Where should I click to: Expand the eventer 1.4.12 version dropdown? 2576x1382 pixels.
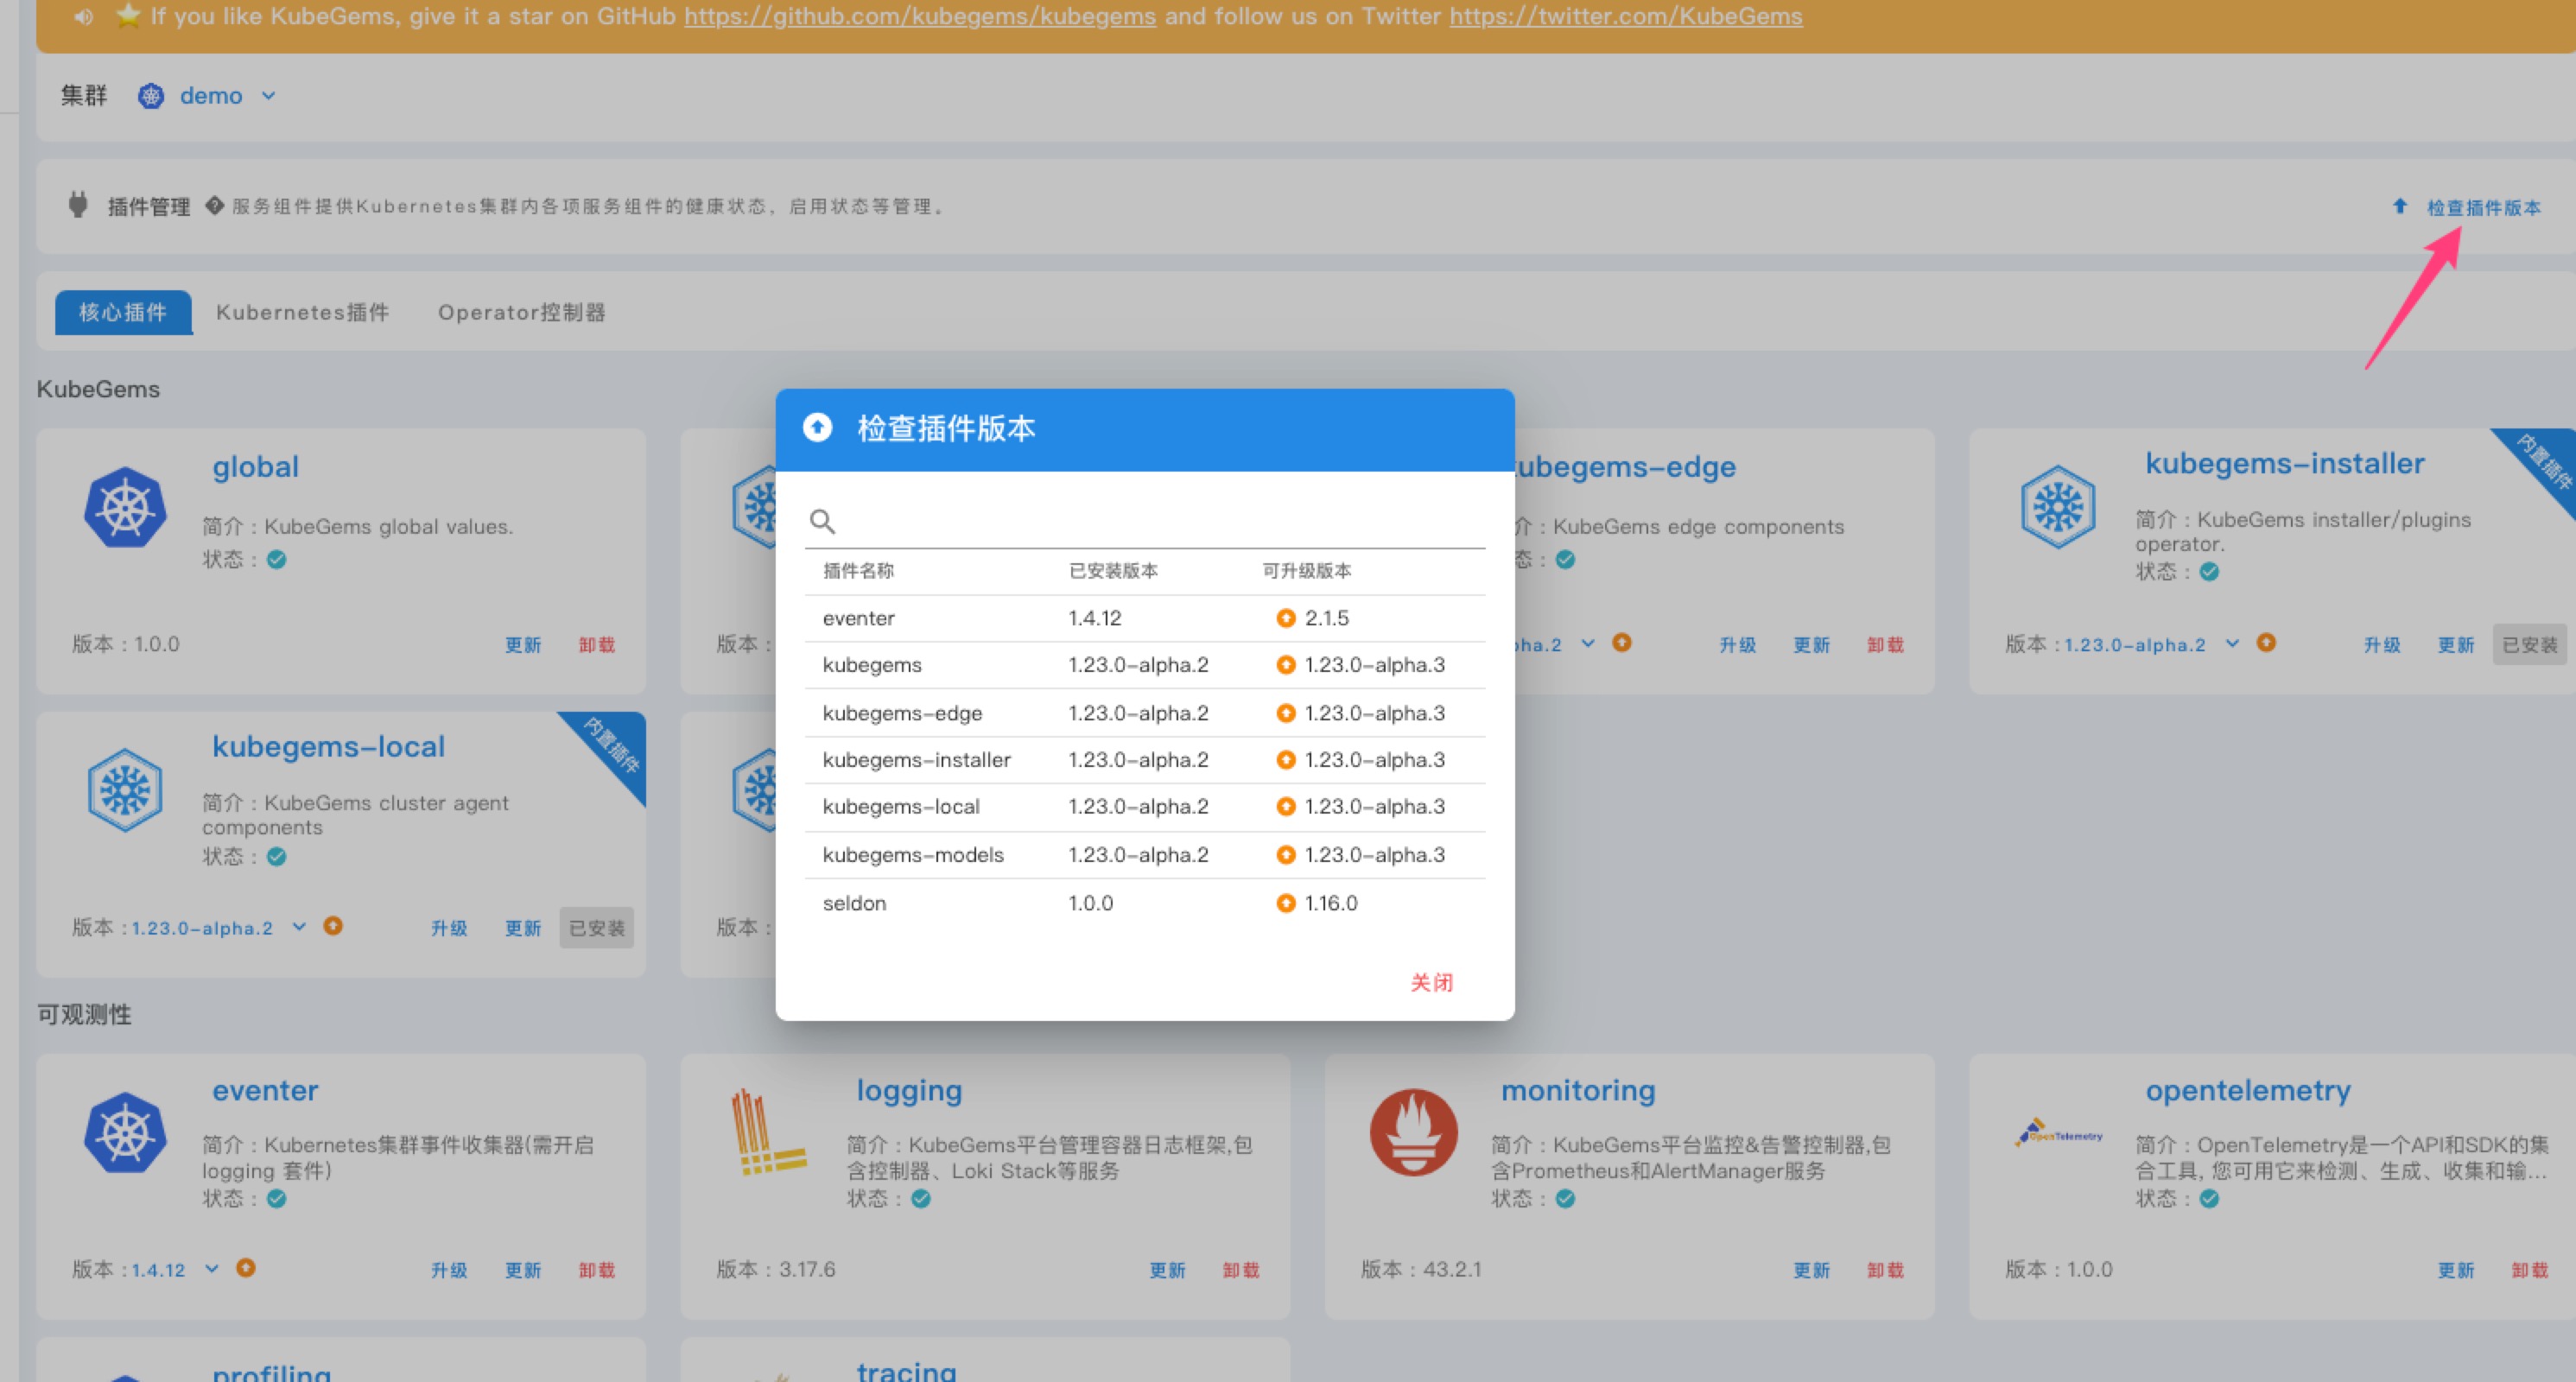click(x=211, y=1268)
